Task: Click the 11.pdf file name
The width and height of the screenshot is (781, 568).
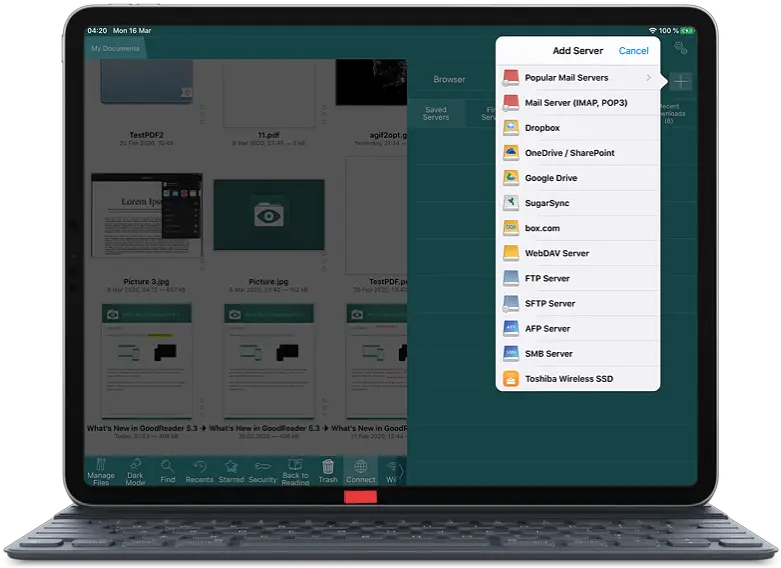Action: [268, 135]
